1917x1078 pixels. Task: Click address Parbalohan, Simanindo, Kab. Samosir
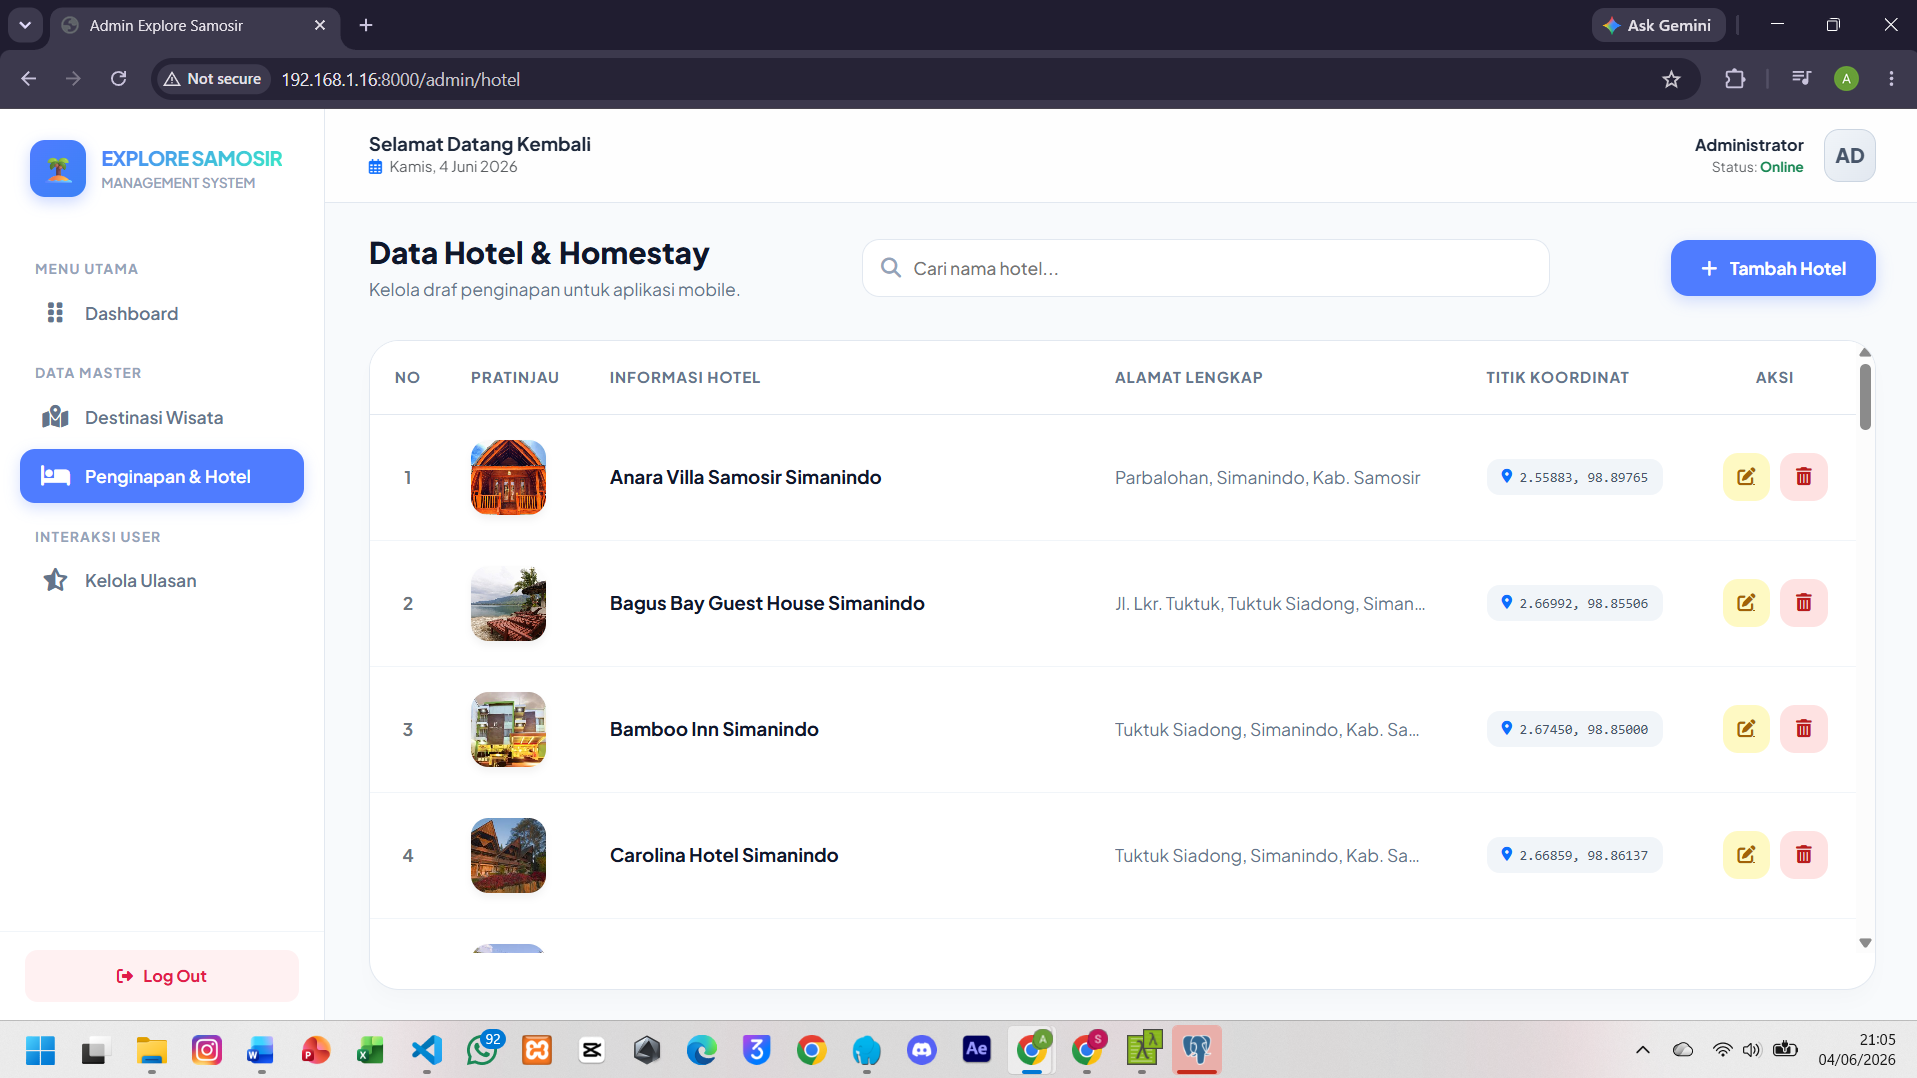click(x=1267, y=477)
